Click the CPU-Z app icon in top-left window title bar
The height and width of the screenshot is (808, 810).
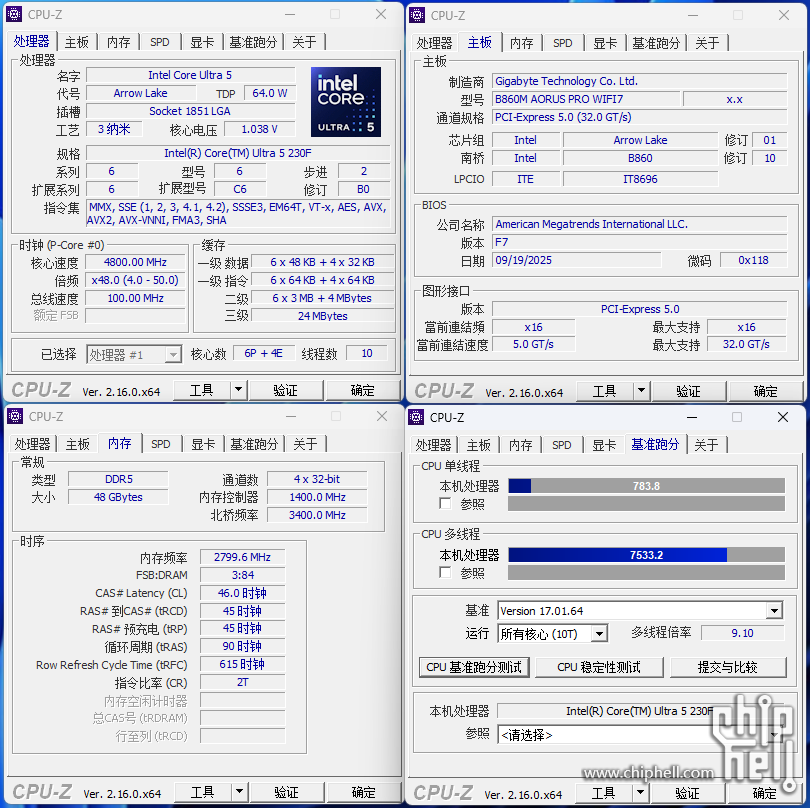point(14,14)
